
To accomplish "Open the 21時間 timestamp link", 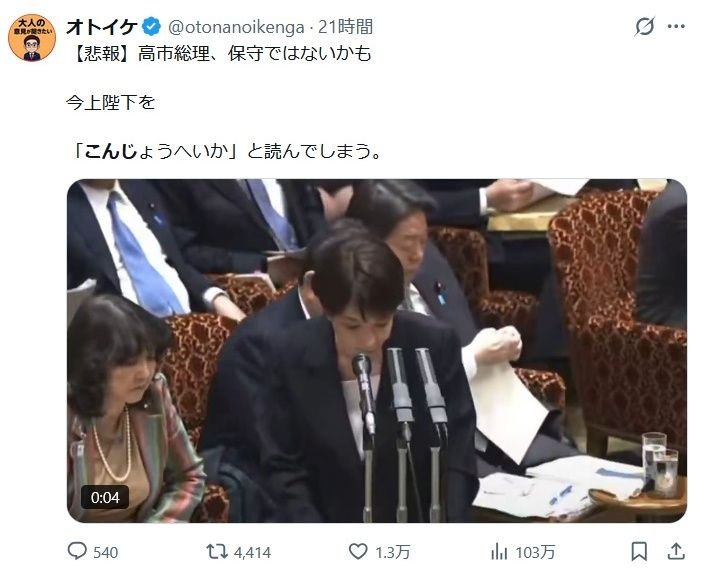I will [345, 27].
